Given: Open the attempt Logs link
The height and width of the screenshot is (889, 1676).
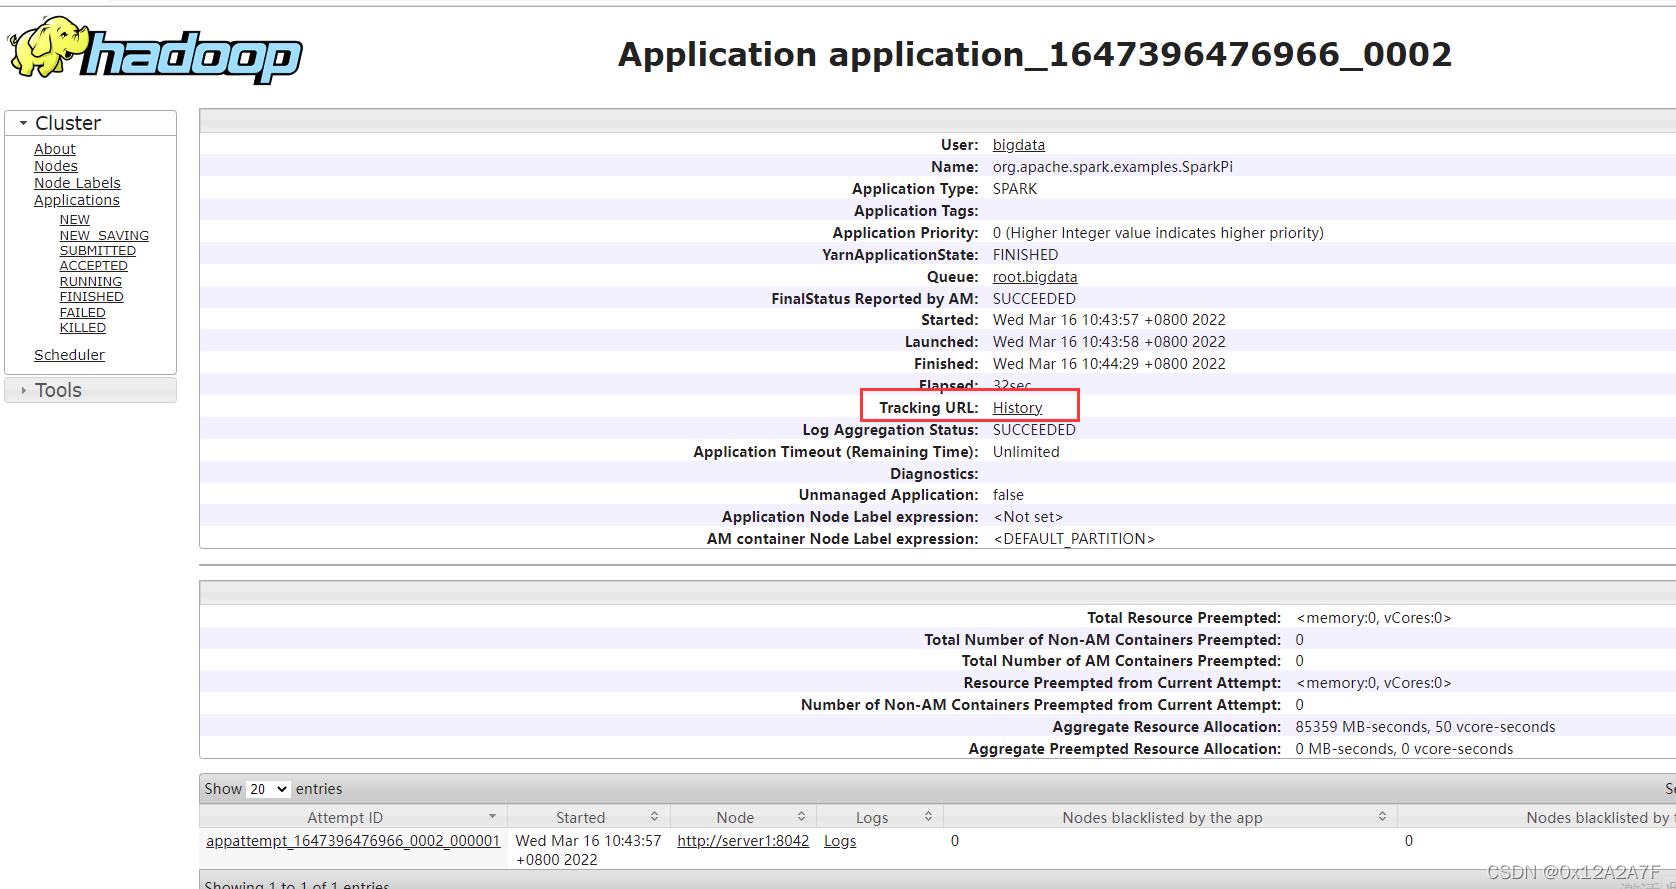Looking at the screenshot, I should (840, 841).
